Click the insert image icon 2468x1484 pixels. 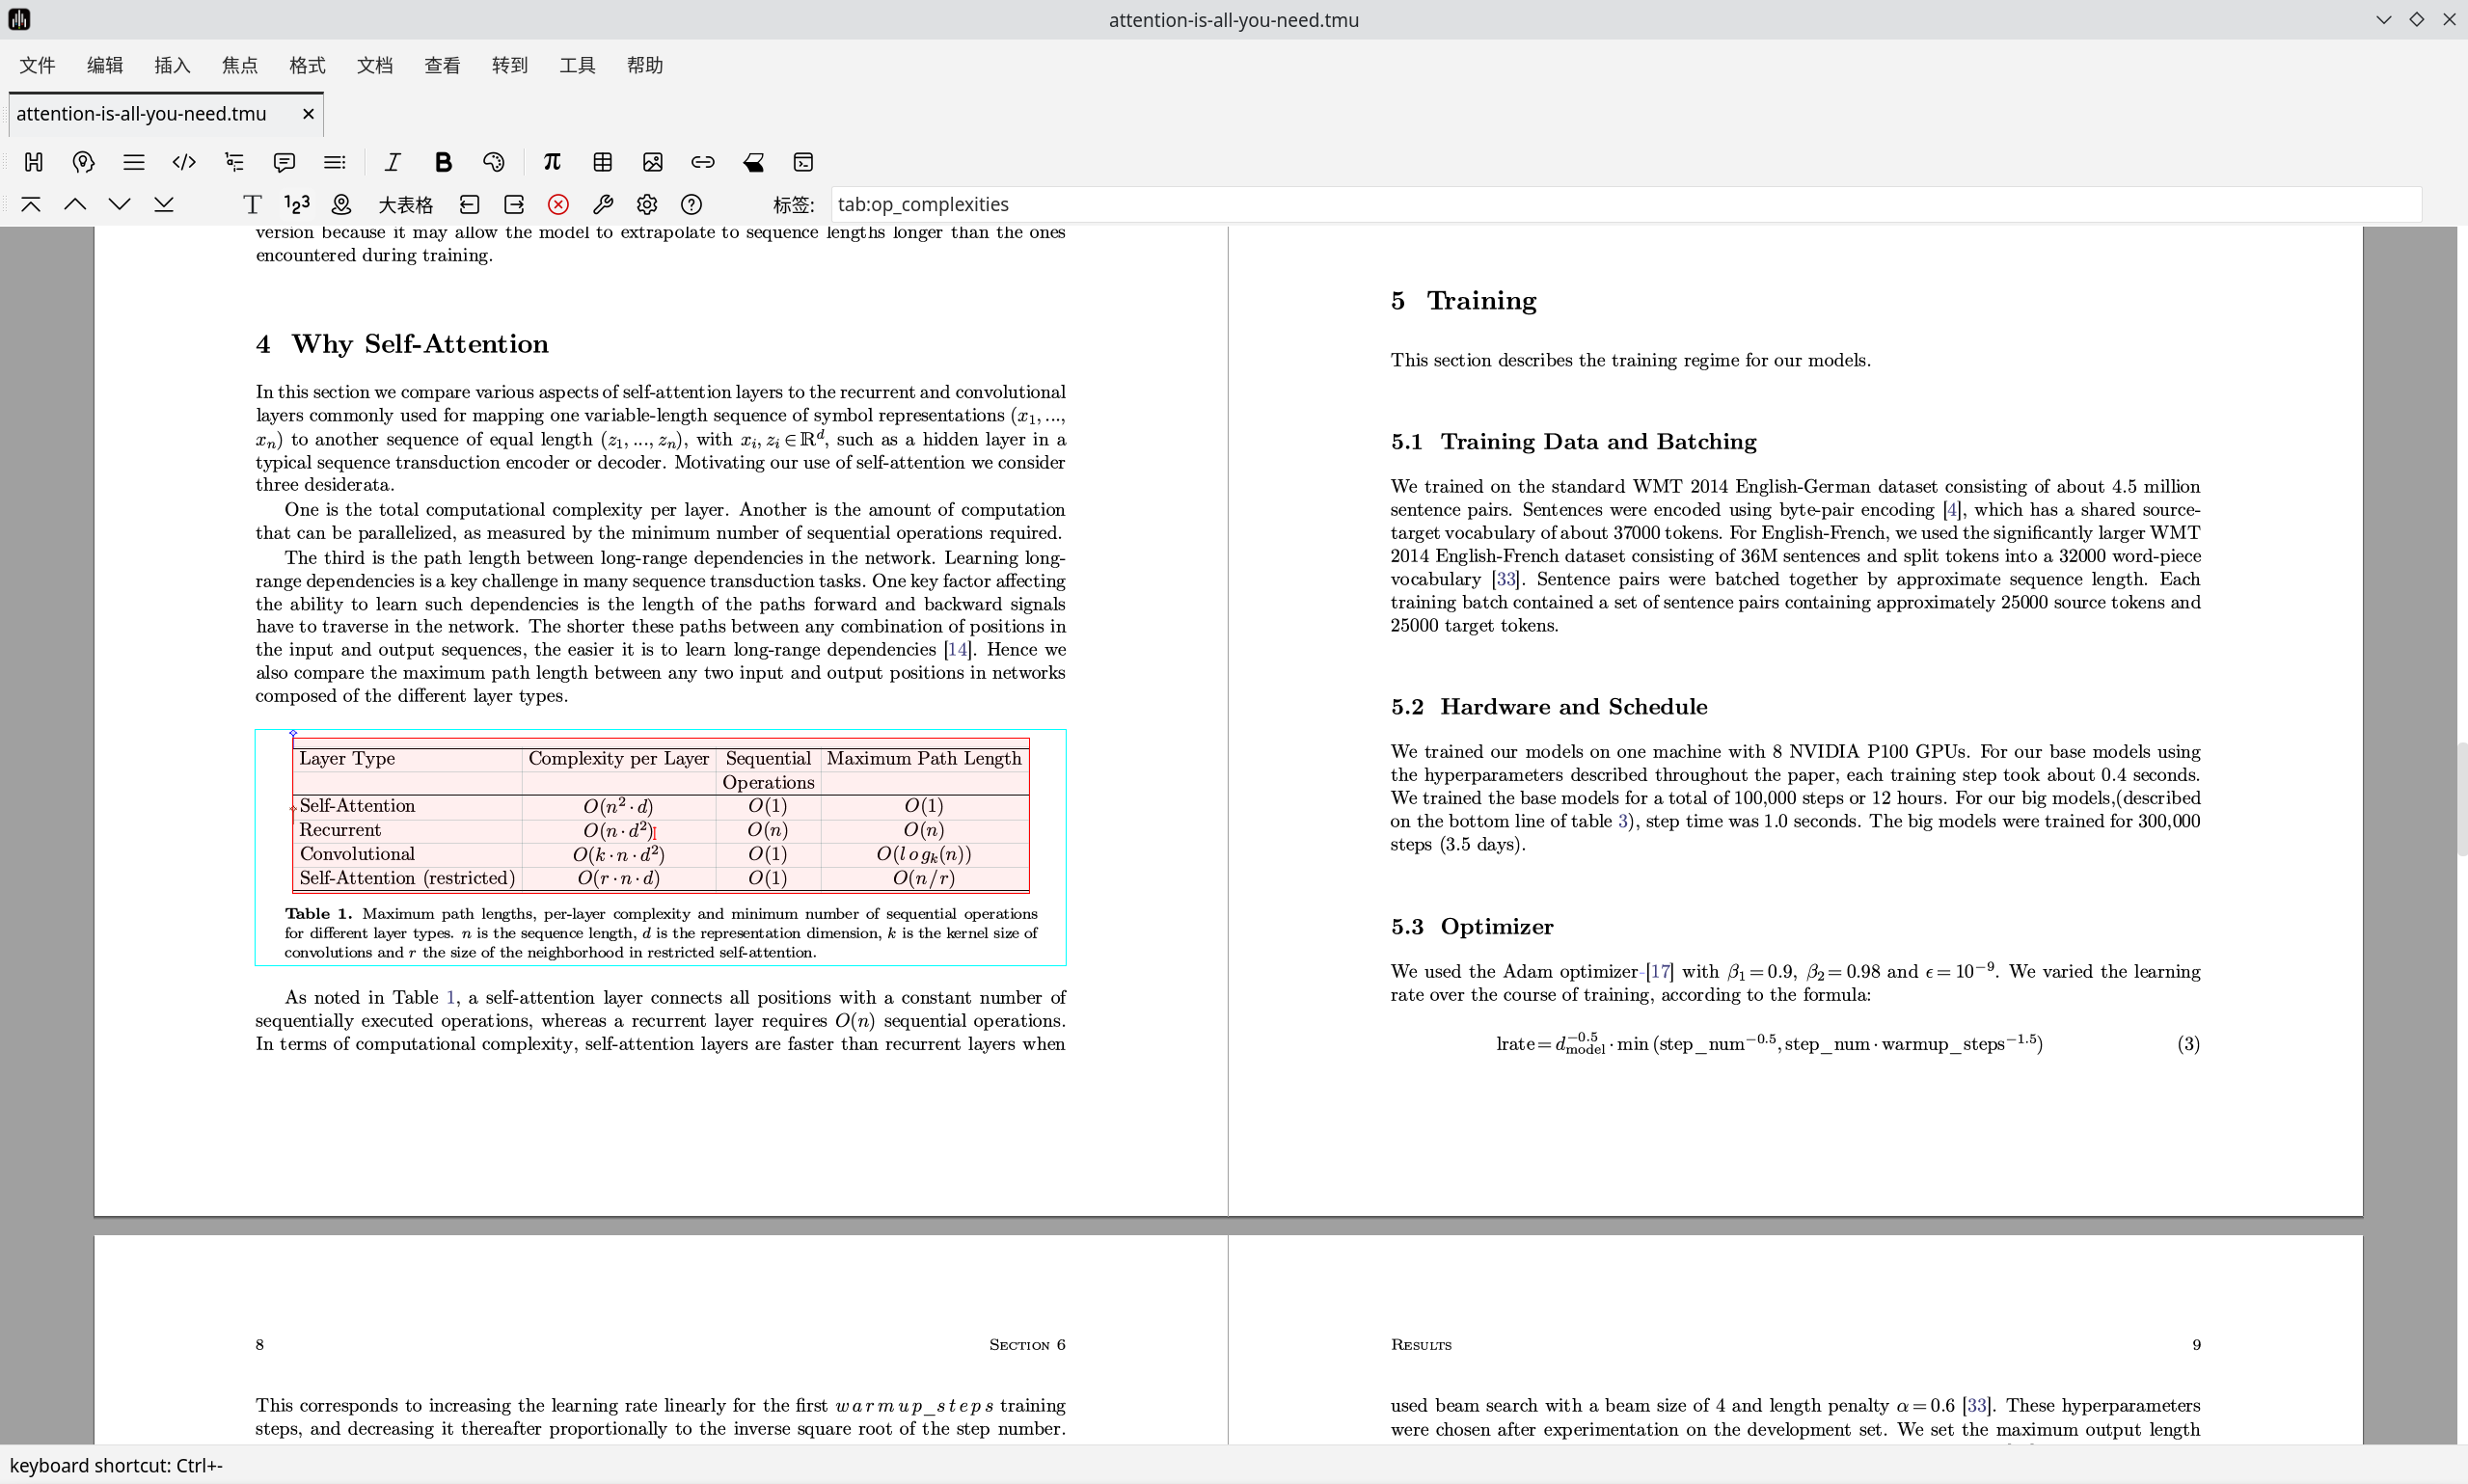(652, 162)
